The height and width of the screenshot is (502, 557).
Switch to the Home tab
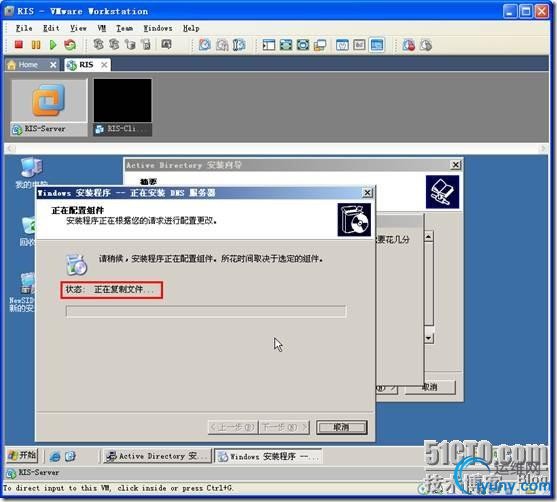pyautogui.click(x=28, y=65)
